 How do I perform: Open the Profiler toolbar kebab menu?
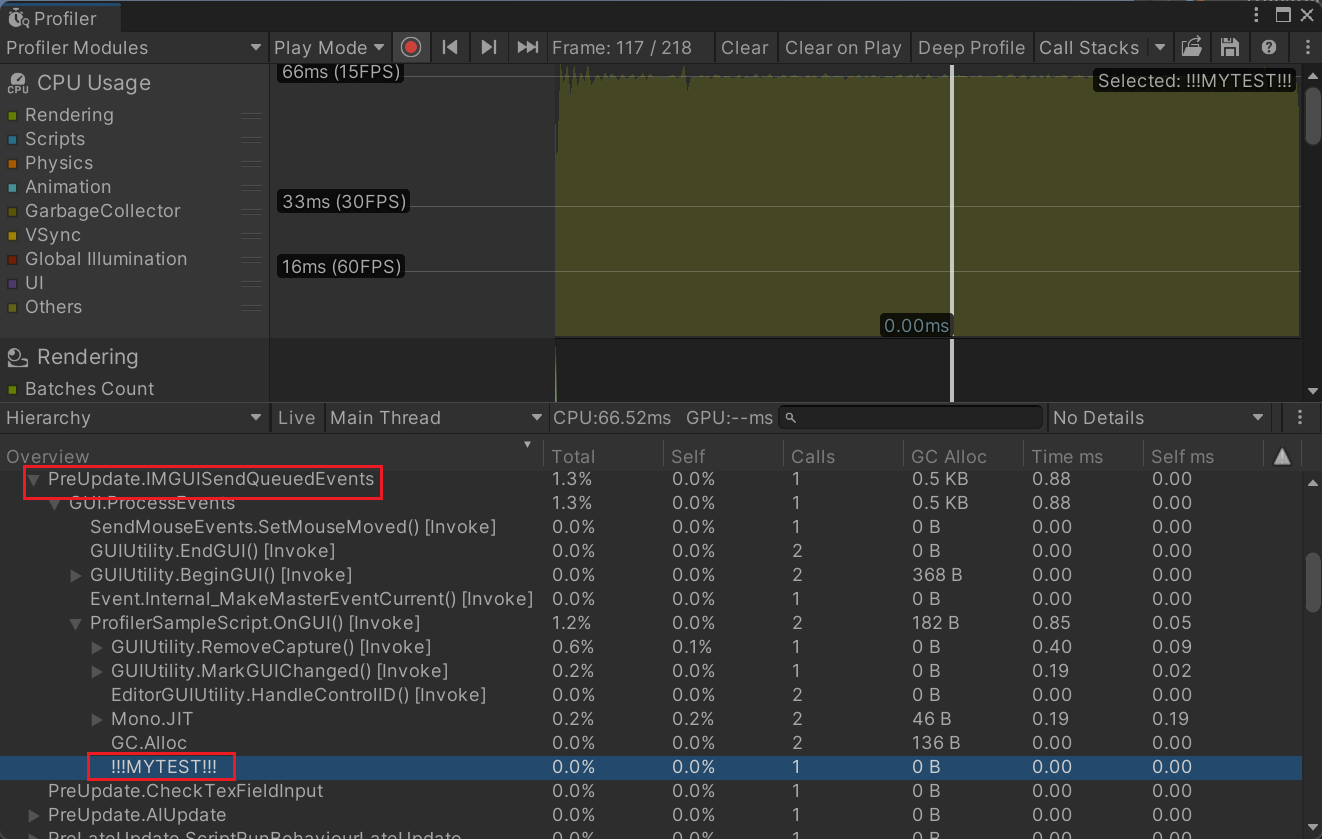[x=1307, y=47]
